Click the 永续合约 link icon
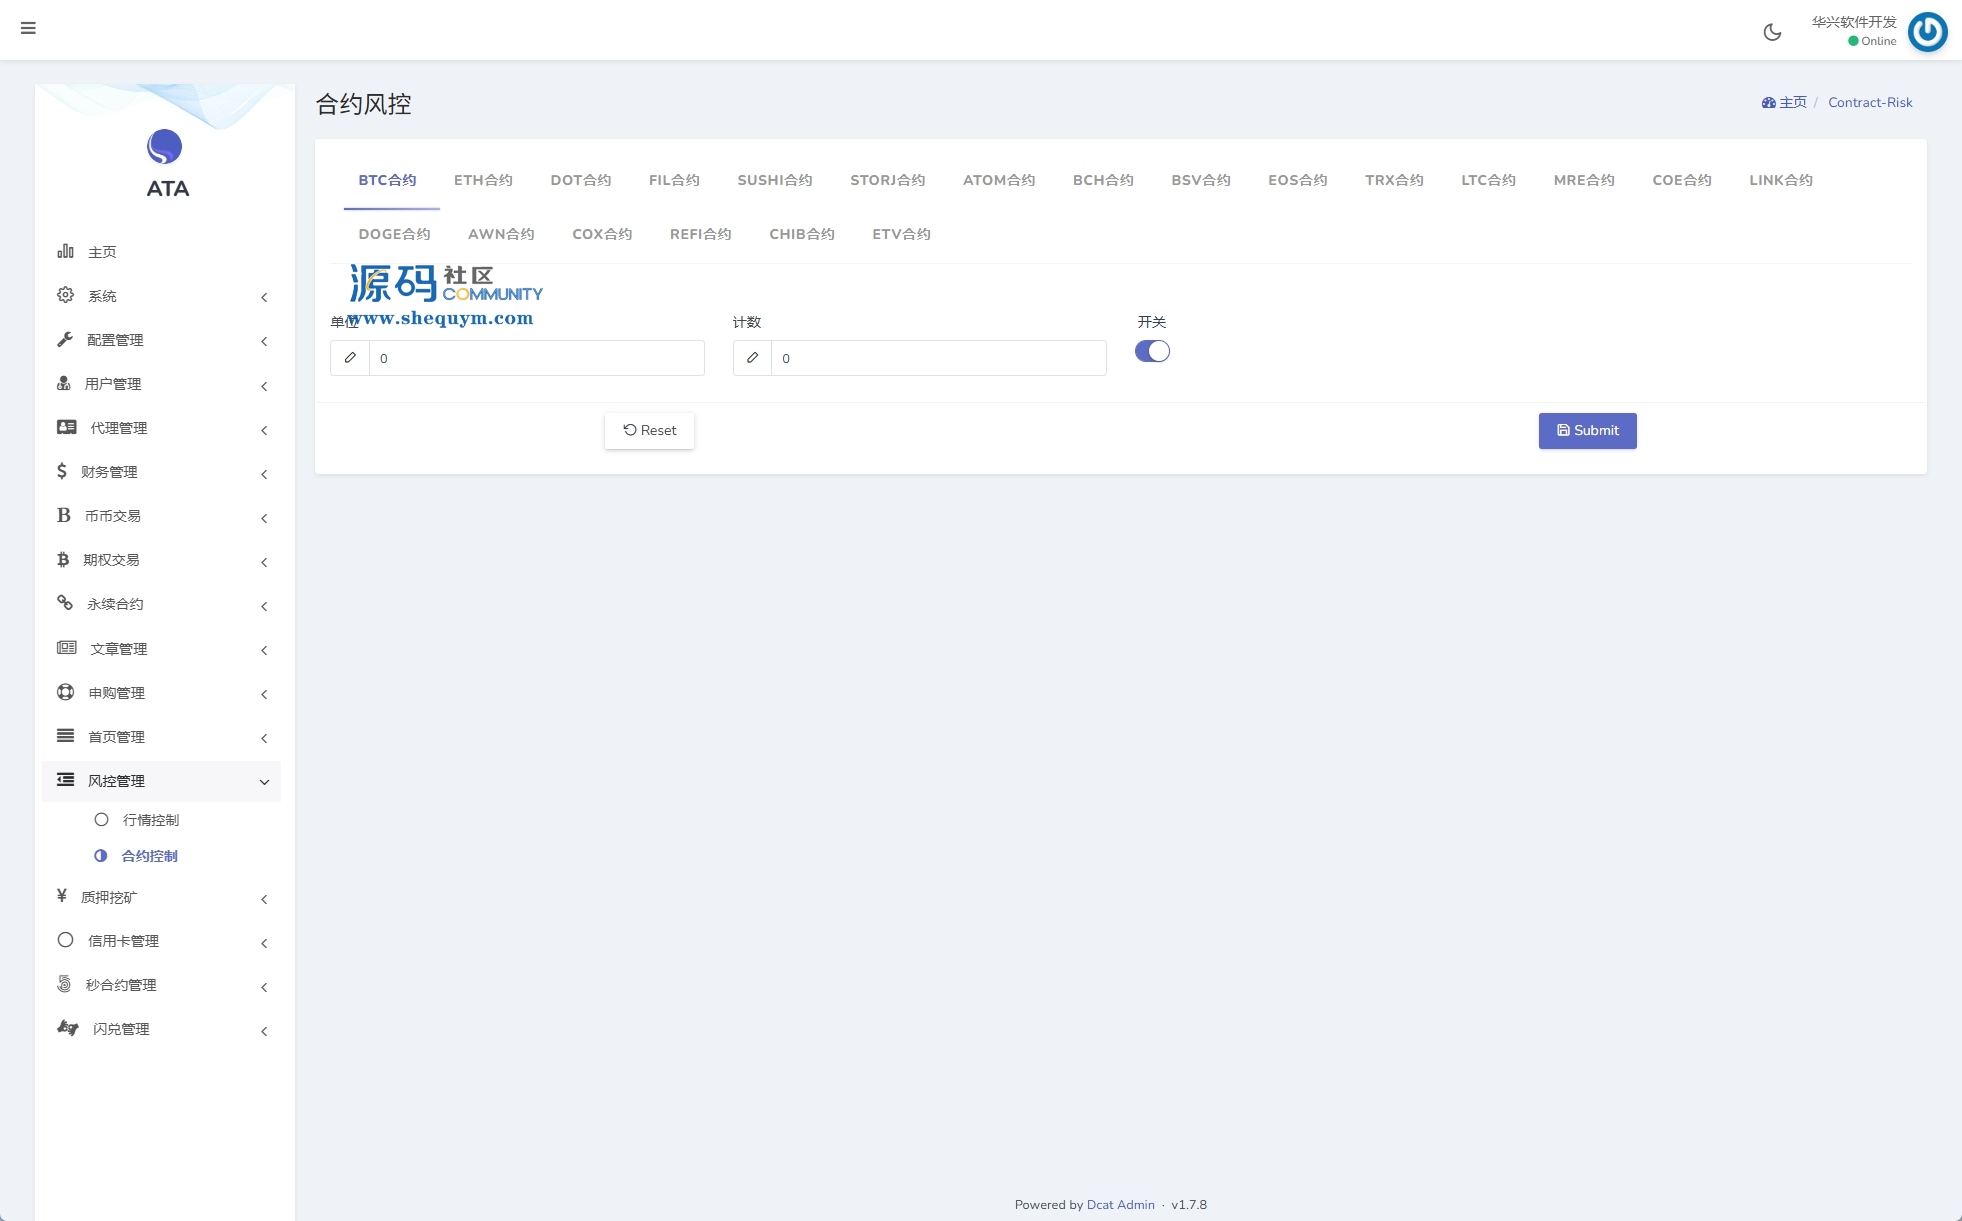 65,603
